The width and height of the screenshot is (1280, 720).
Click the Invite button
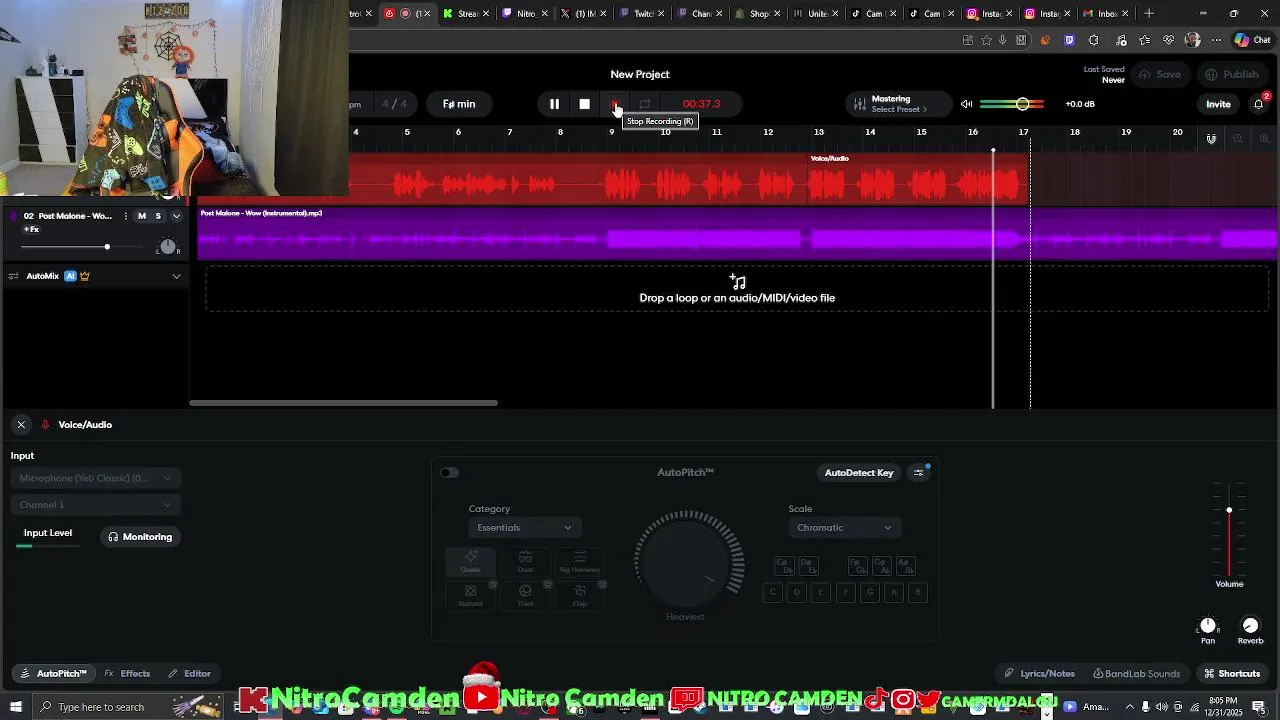(1218, 104)
